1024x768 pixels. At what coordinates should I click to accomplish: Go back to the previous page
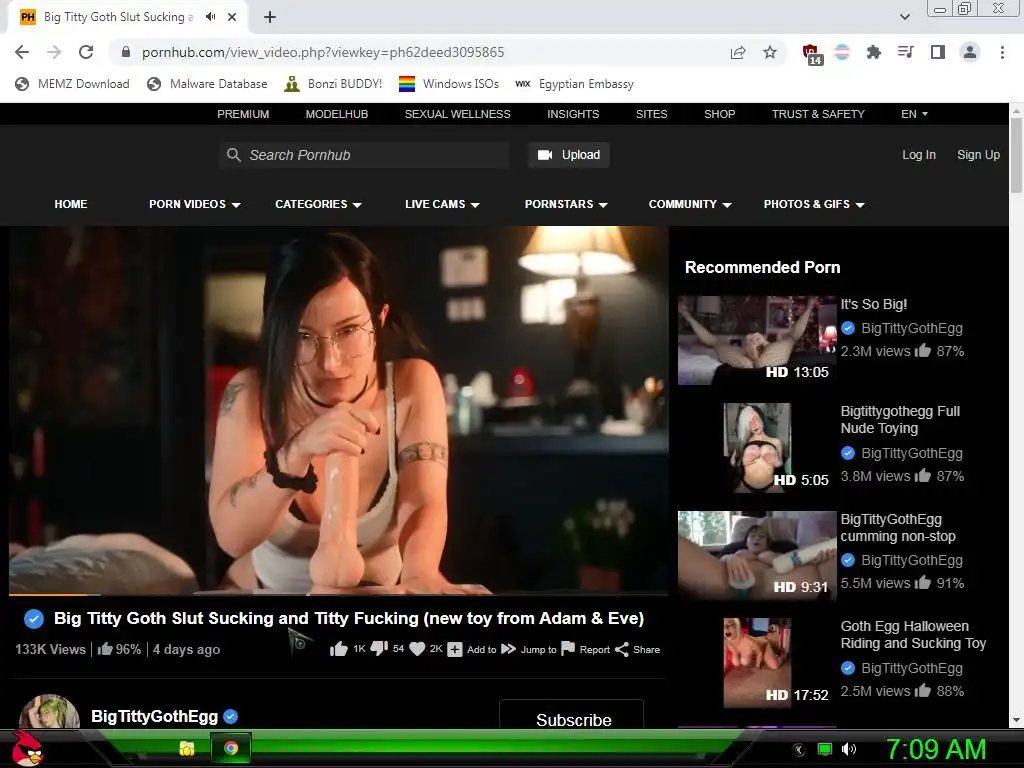tap(22, 52)
